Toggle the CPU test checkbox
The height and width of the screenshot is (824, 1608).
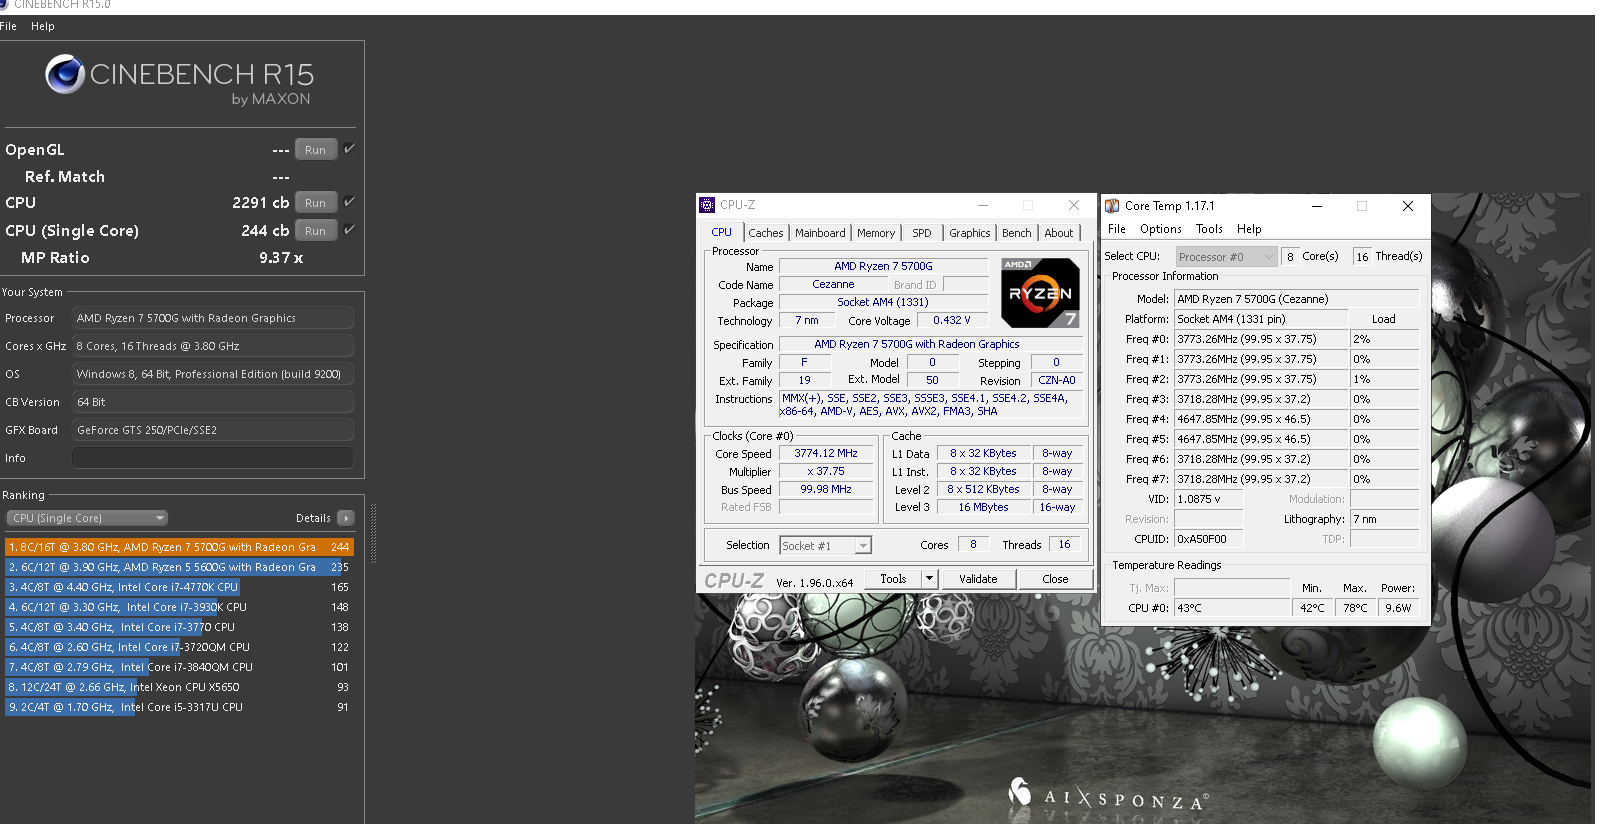[x=349, y=202]
